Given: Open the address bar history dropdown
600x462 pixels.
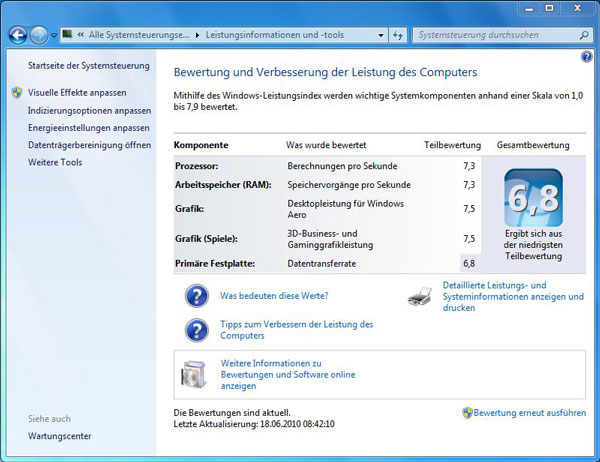Looking at the screenshot, I should 381,35.
